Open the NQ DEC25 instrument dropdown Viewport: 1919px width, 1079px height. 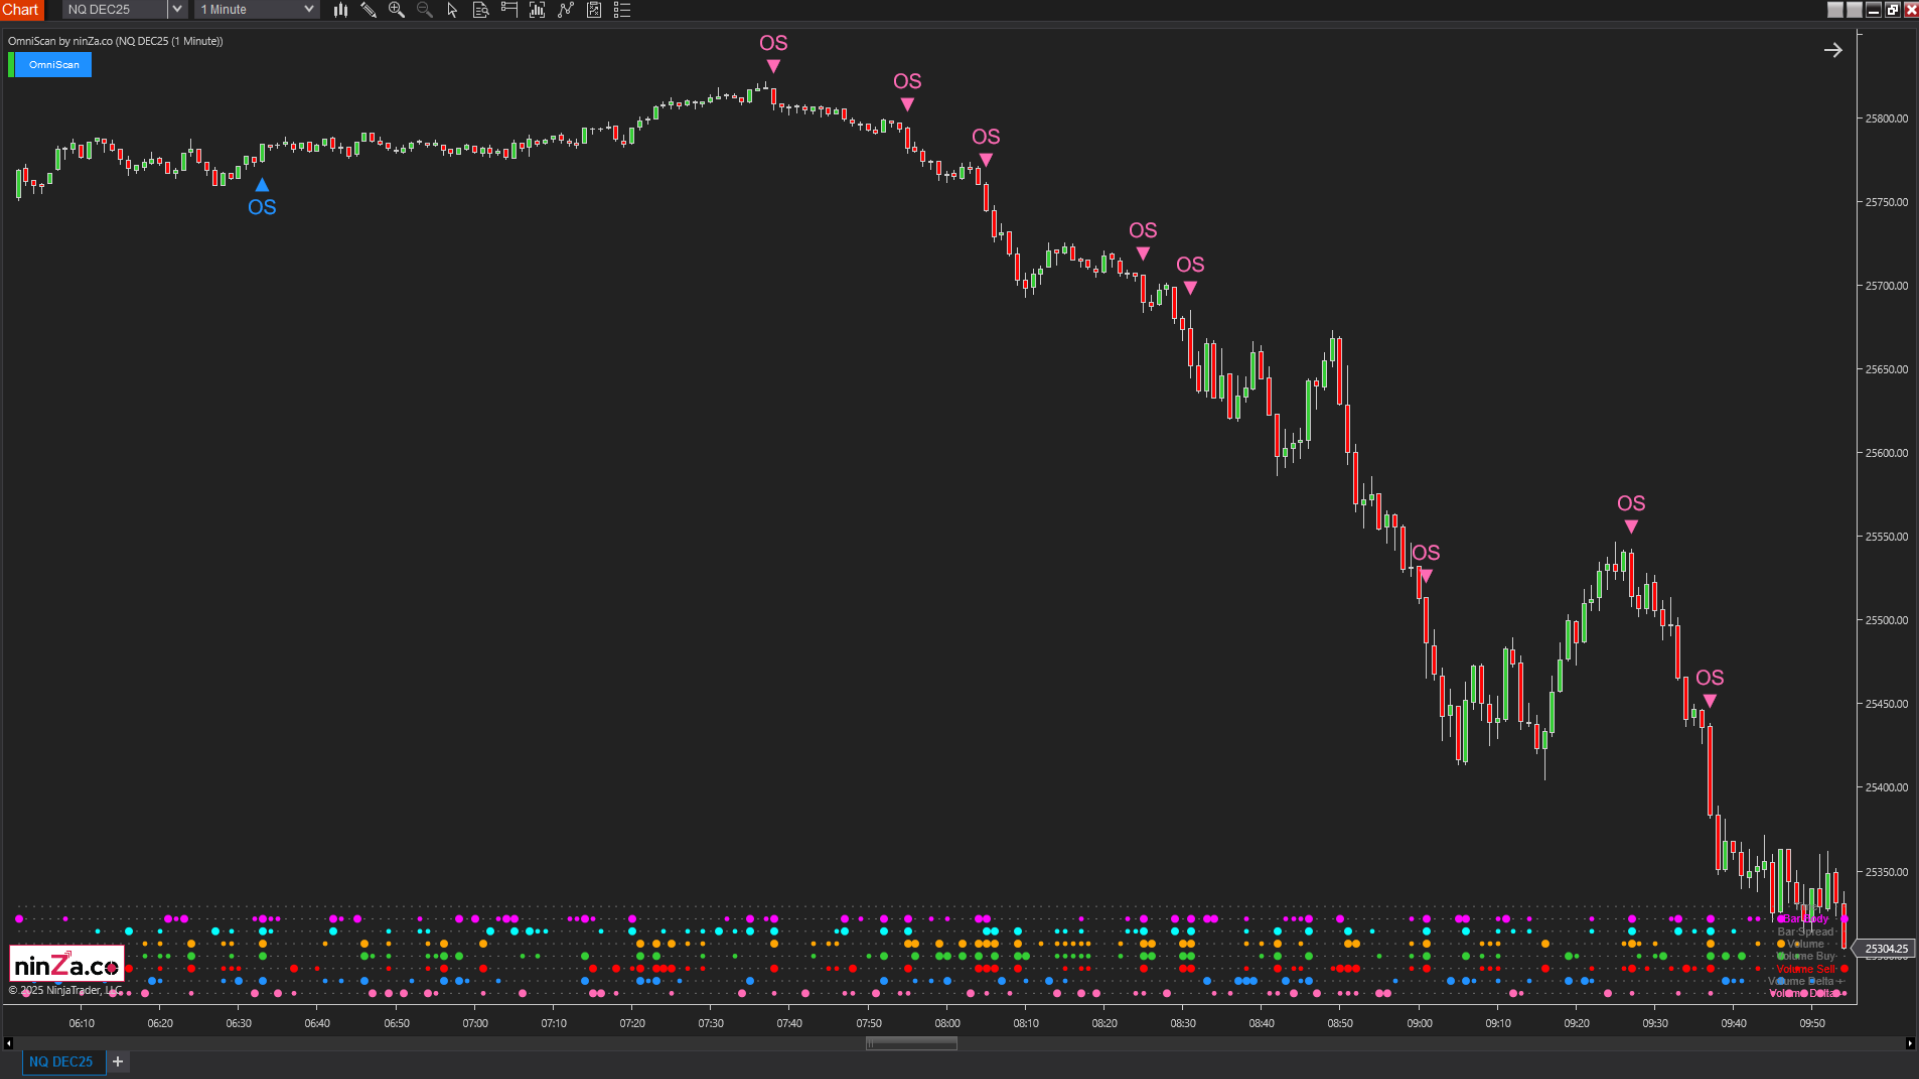[x=176, y=9]
